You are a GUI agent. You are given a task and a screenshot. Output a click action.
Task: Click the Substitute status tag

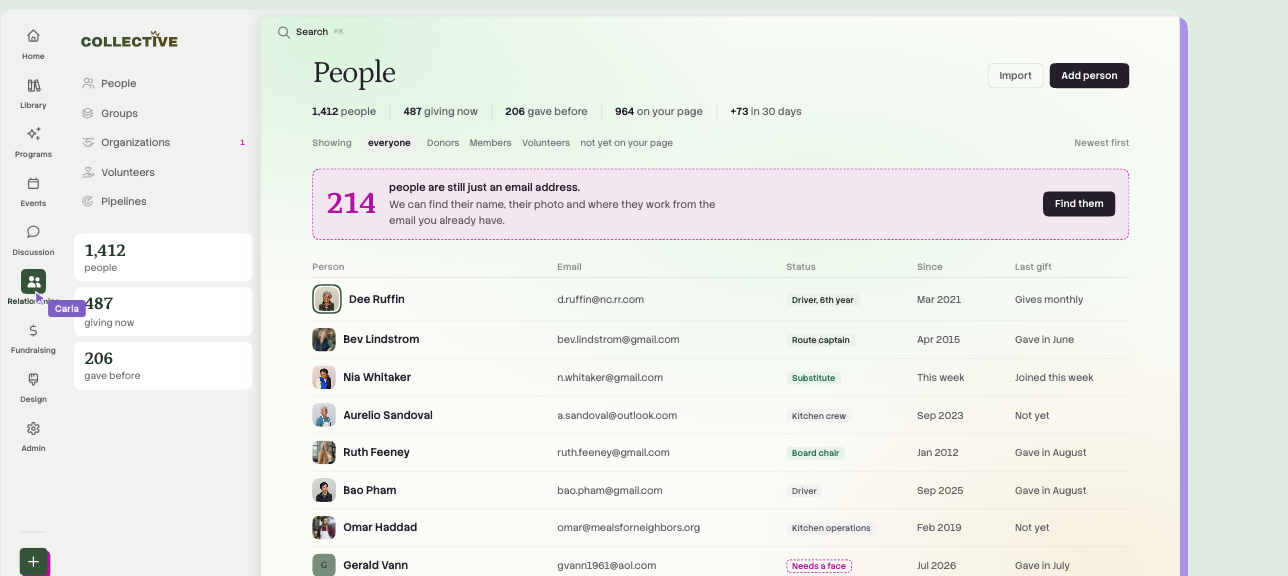pyautogui.click(x=813, y=378)
